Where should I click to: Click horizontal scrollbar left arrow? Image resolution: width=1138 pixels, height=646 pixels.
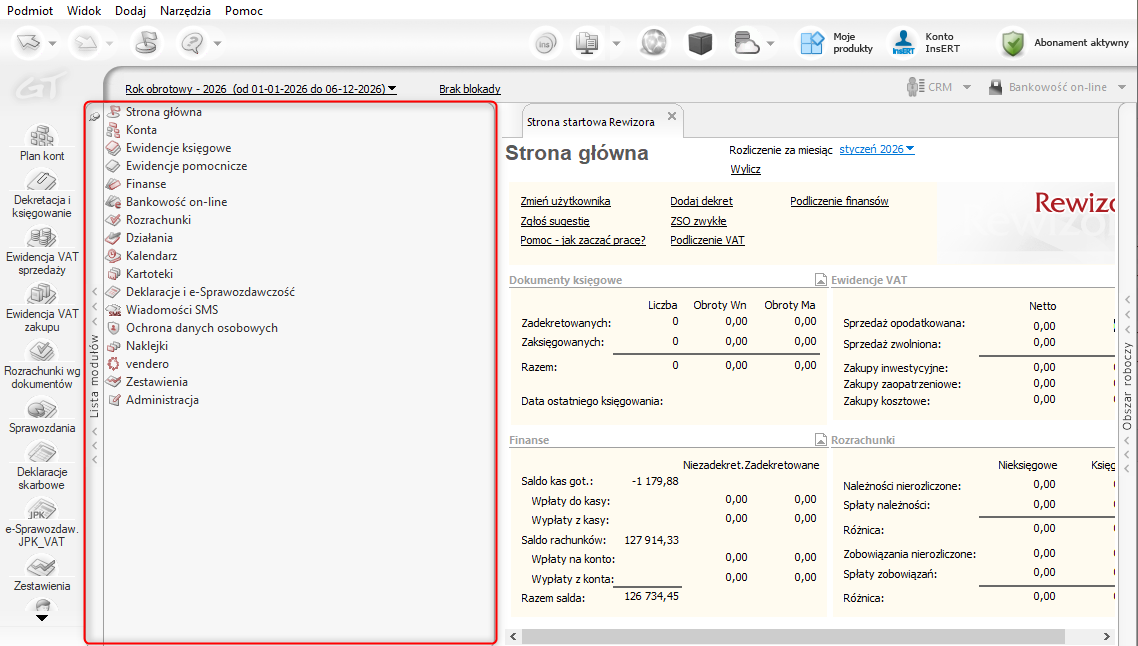513,637
